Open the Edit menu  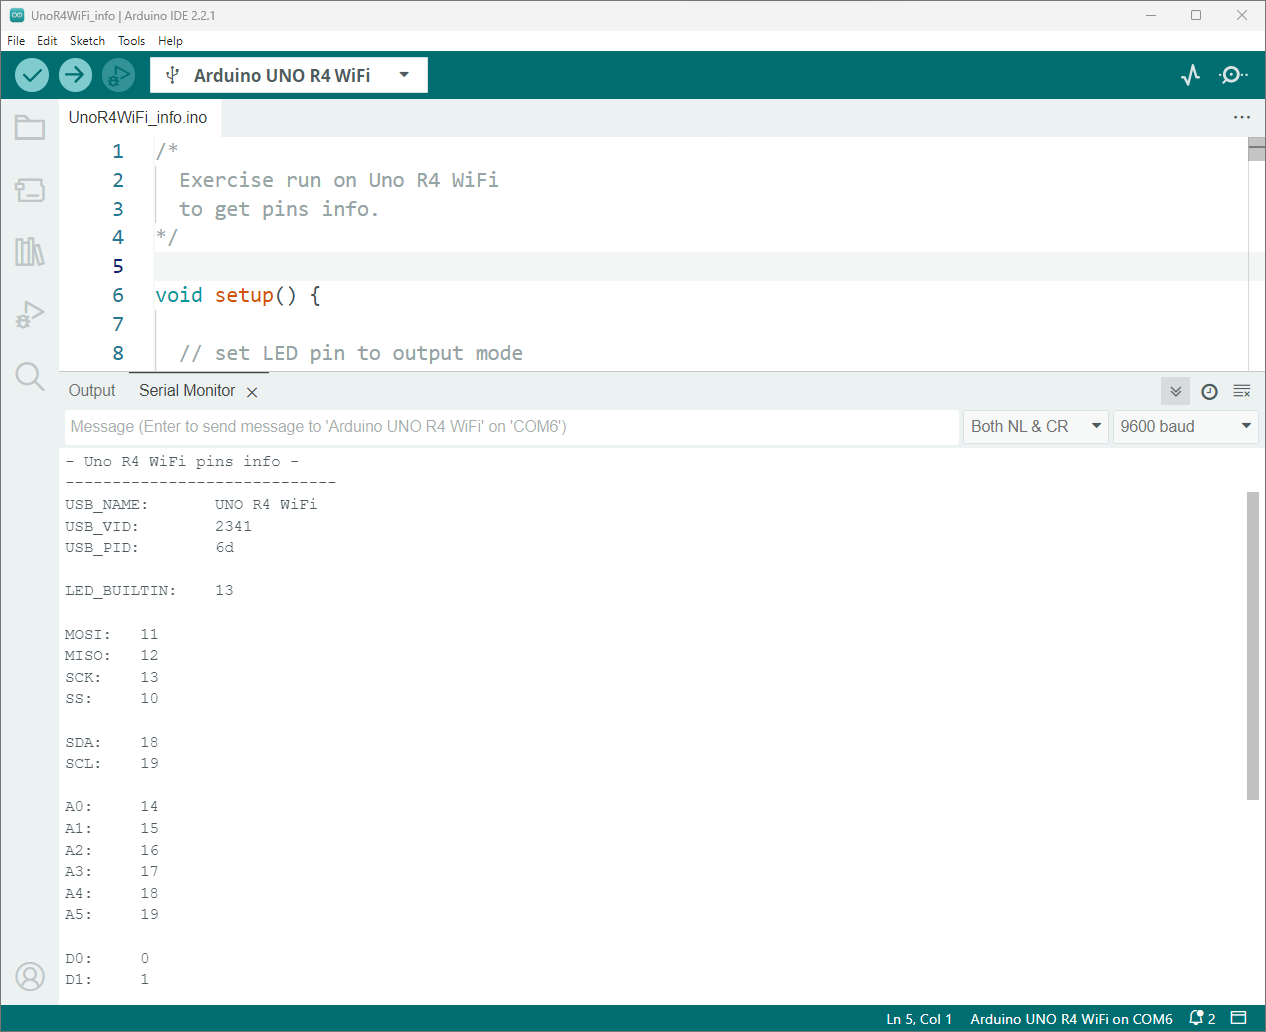(x=47, y=41)
